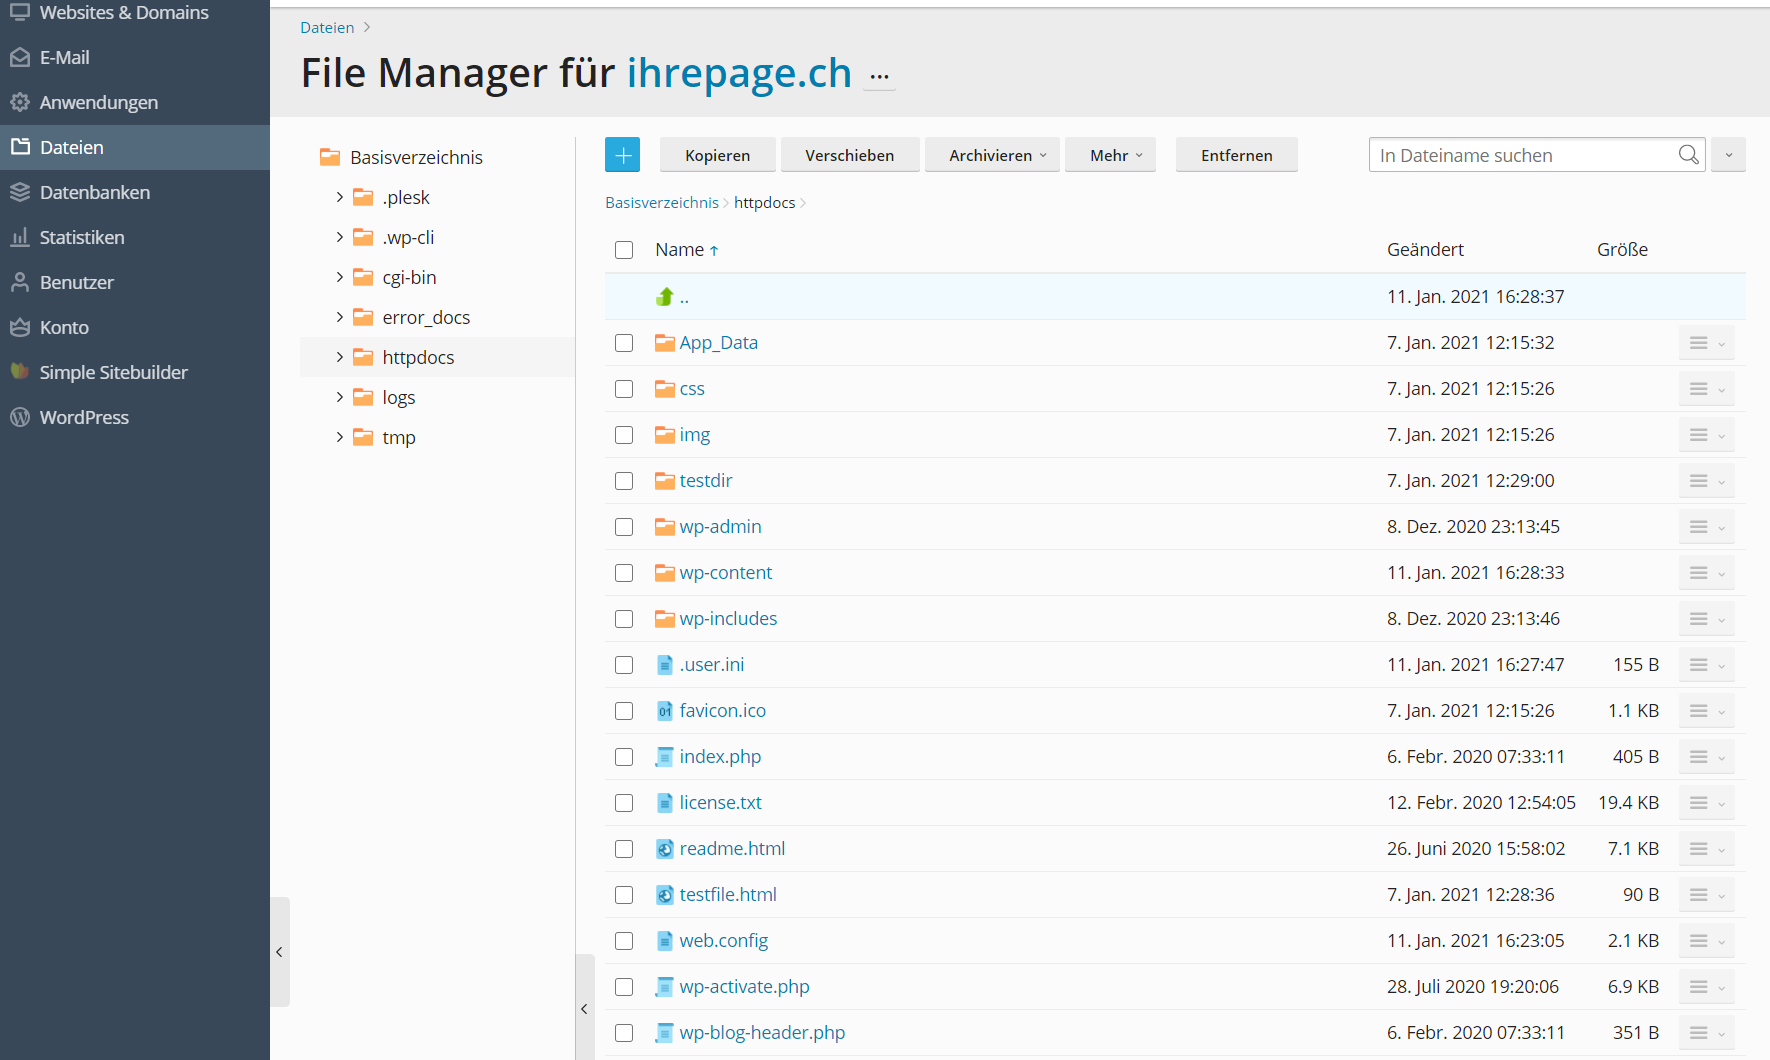1770x1060 pixels.
Task: Navigate to Basisverzeichnis via the breadcrumb
Action: pyautogui.click(x=661, y=202)
